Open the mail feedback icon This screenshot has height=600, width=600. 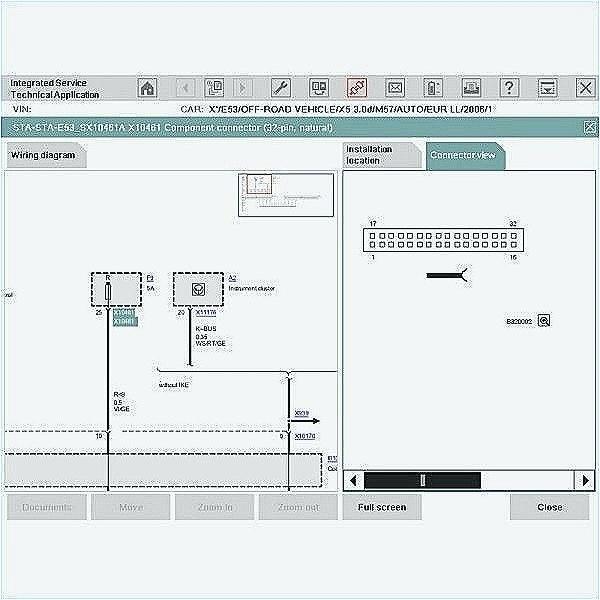[x=395, y=88]
